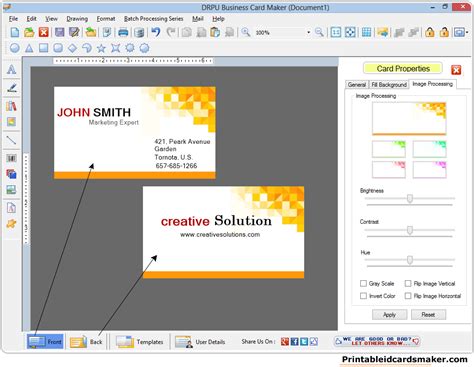Toggle the grid icon in the toolbar

pos(366,32)
